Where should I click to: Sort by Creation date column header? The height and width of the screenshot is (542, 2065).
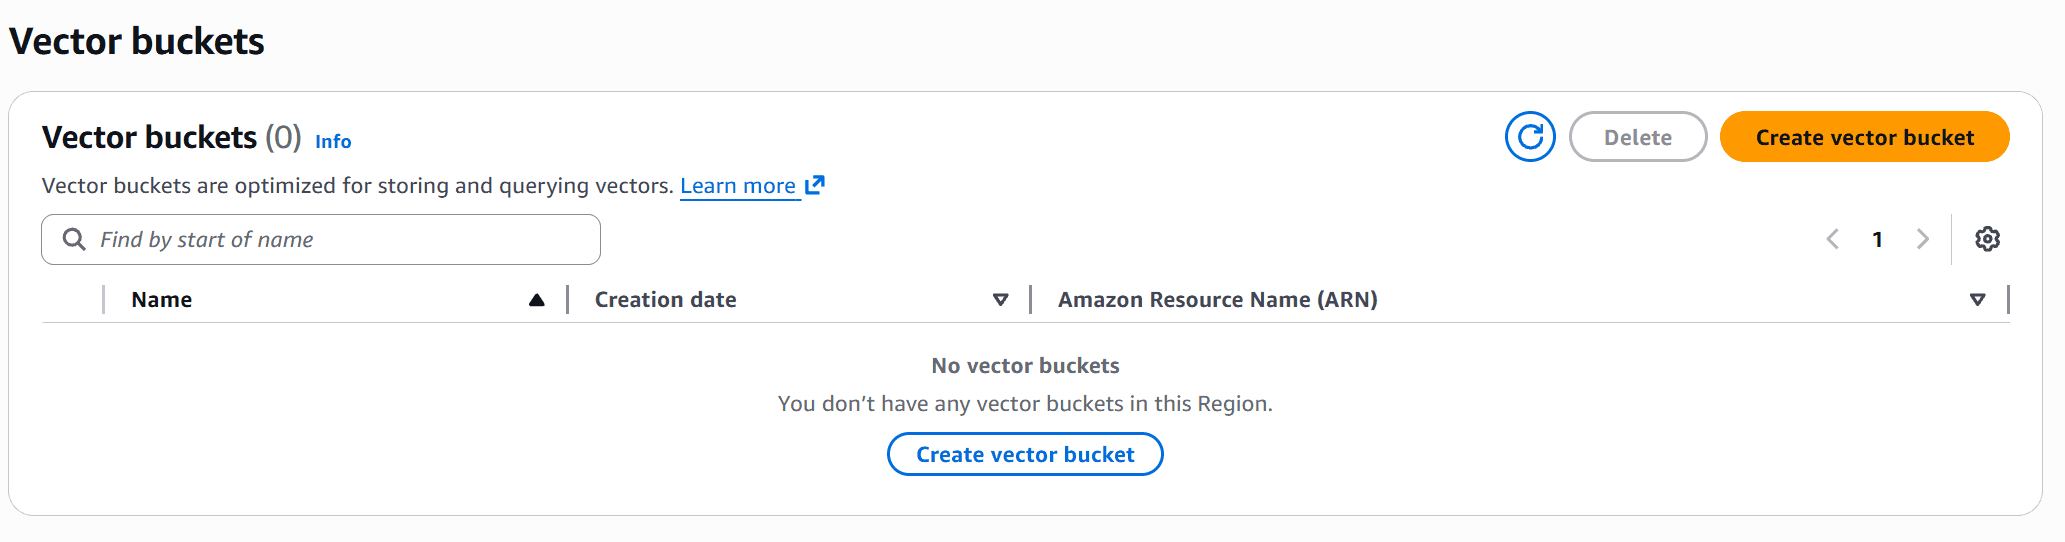click(665, 300)
